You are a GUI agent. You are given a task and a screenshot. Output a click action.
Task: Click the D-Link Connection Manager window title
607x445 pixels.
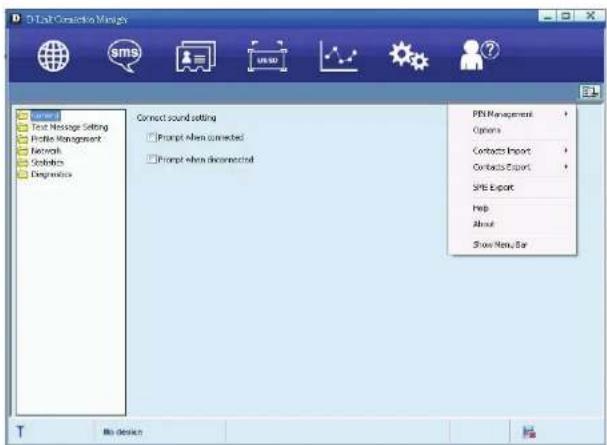77,19
